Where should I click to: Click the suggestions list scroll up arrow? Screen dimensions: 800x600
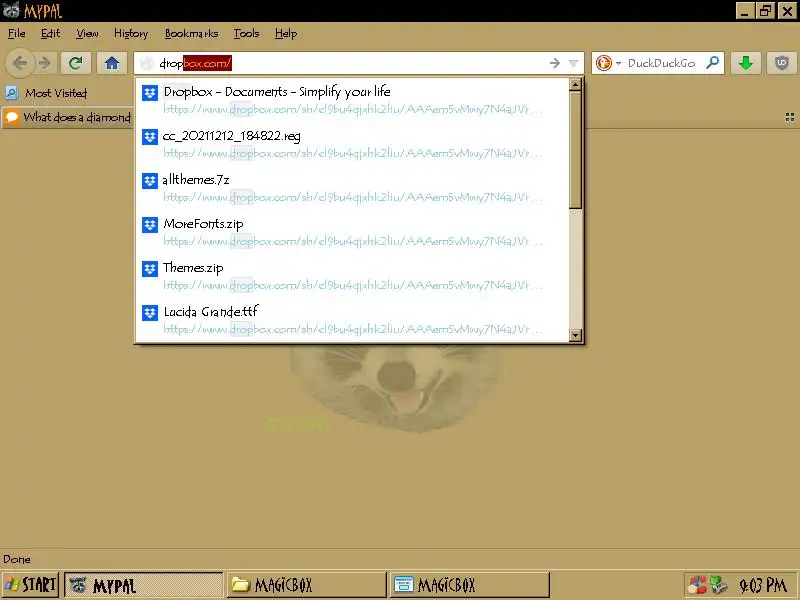coord(575,85)
